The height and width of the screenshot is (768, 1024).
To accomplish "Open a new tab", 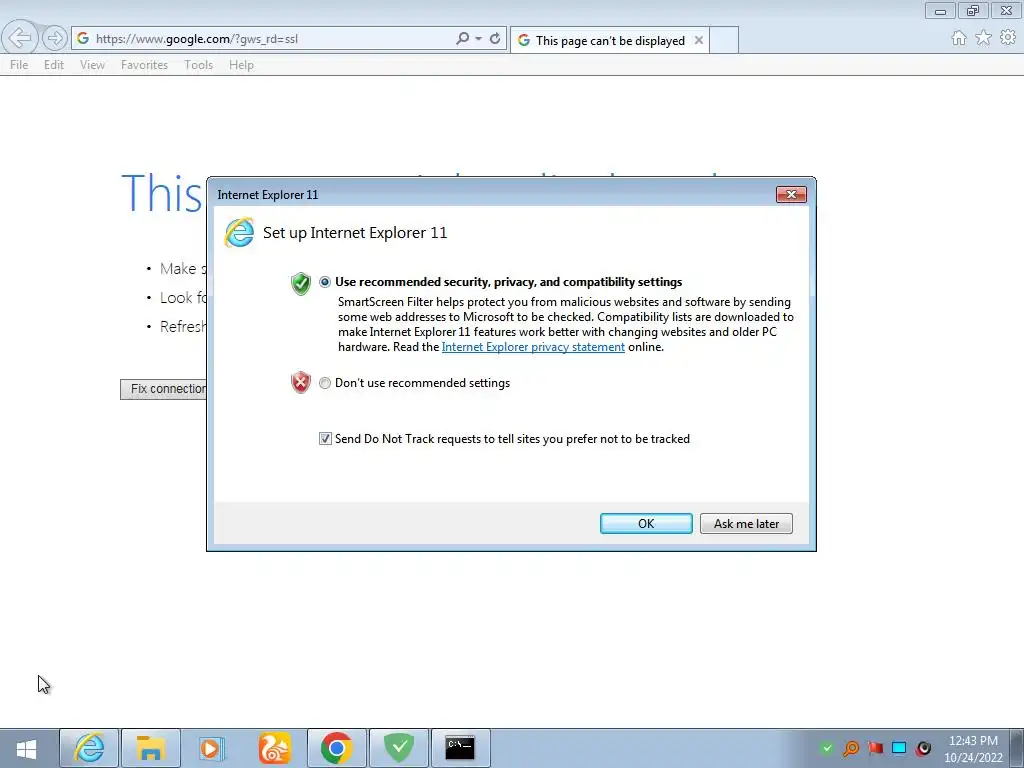I will 724,40.
